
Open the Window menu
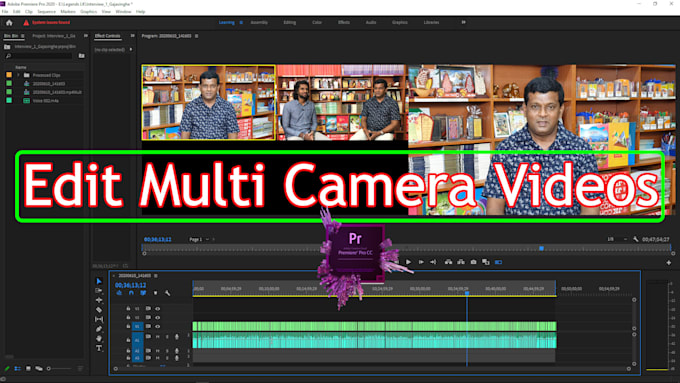tap(123, 12)
